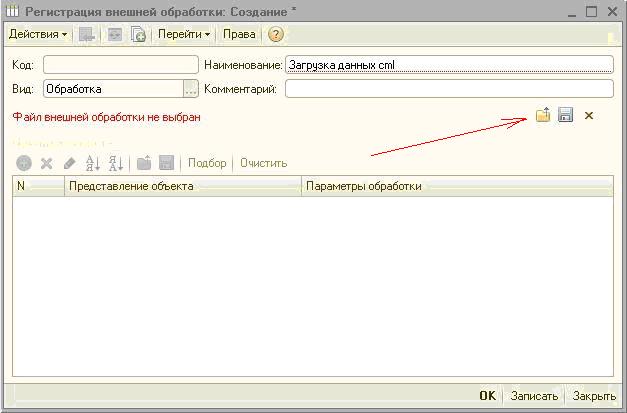
Task: Click the pencil edit icon in table toolbar
Action: pyautogui.click(x=69, y=163)
